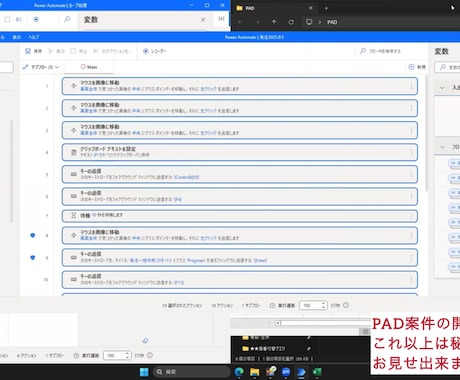Click the search magnifier in back Power Automate window
This screenshot has height=380, width=460.
pyautogui.click(x=67, y=19)
